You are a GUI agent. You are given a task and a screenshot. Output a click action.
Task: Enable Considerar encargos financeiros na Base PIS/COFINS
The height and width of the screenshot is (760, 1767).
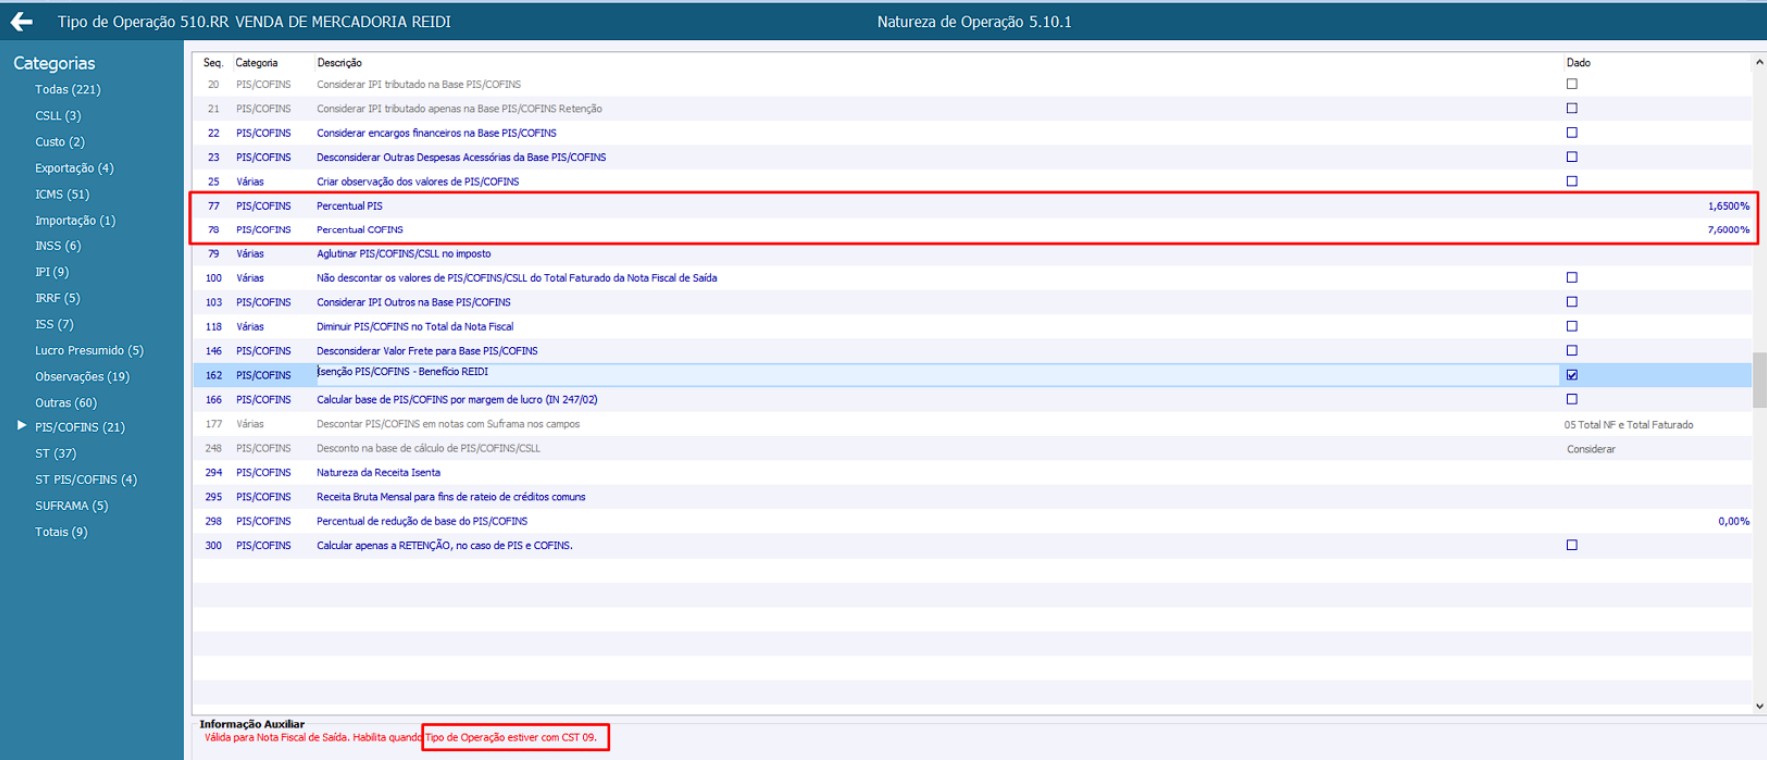tap(1572, 132)
